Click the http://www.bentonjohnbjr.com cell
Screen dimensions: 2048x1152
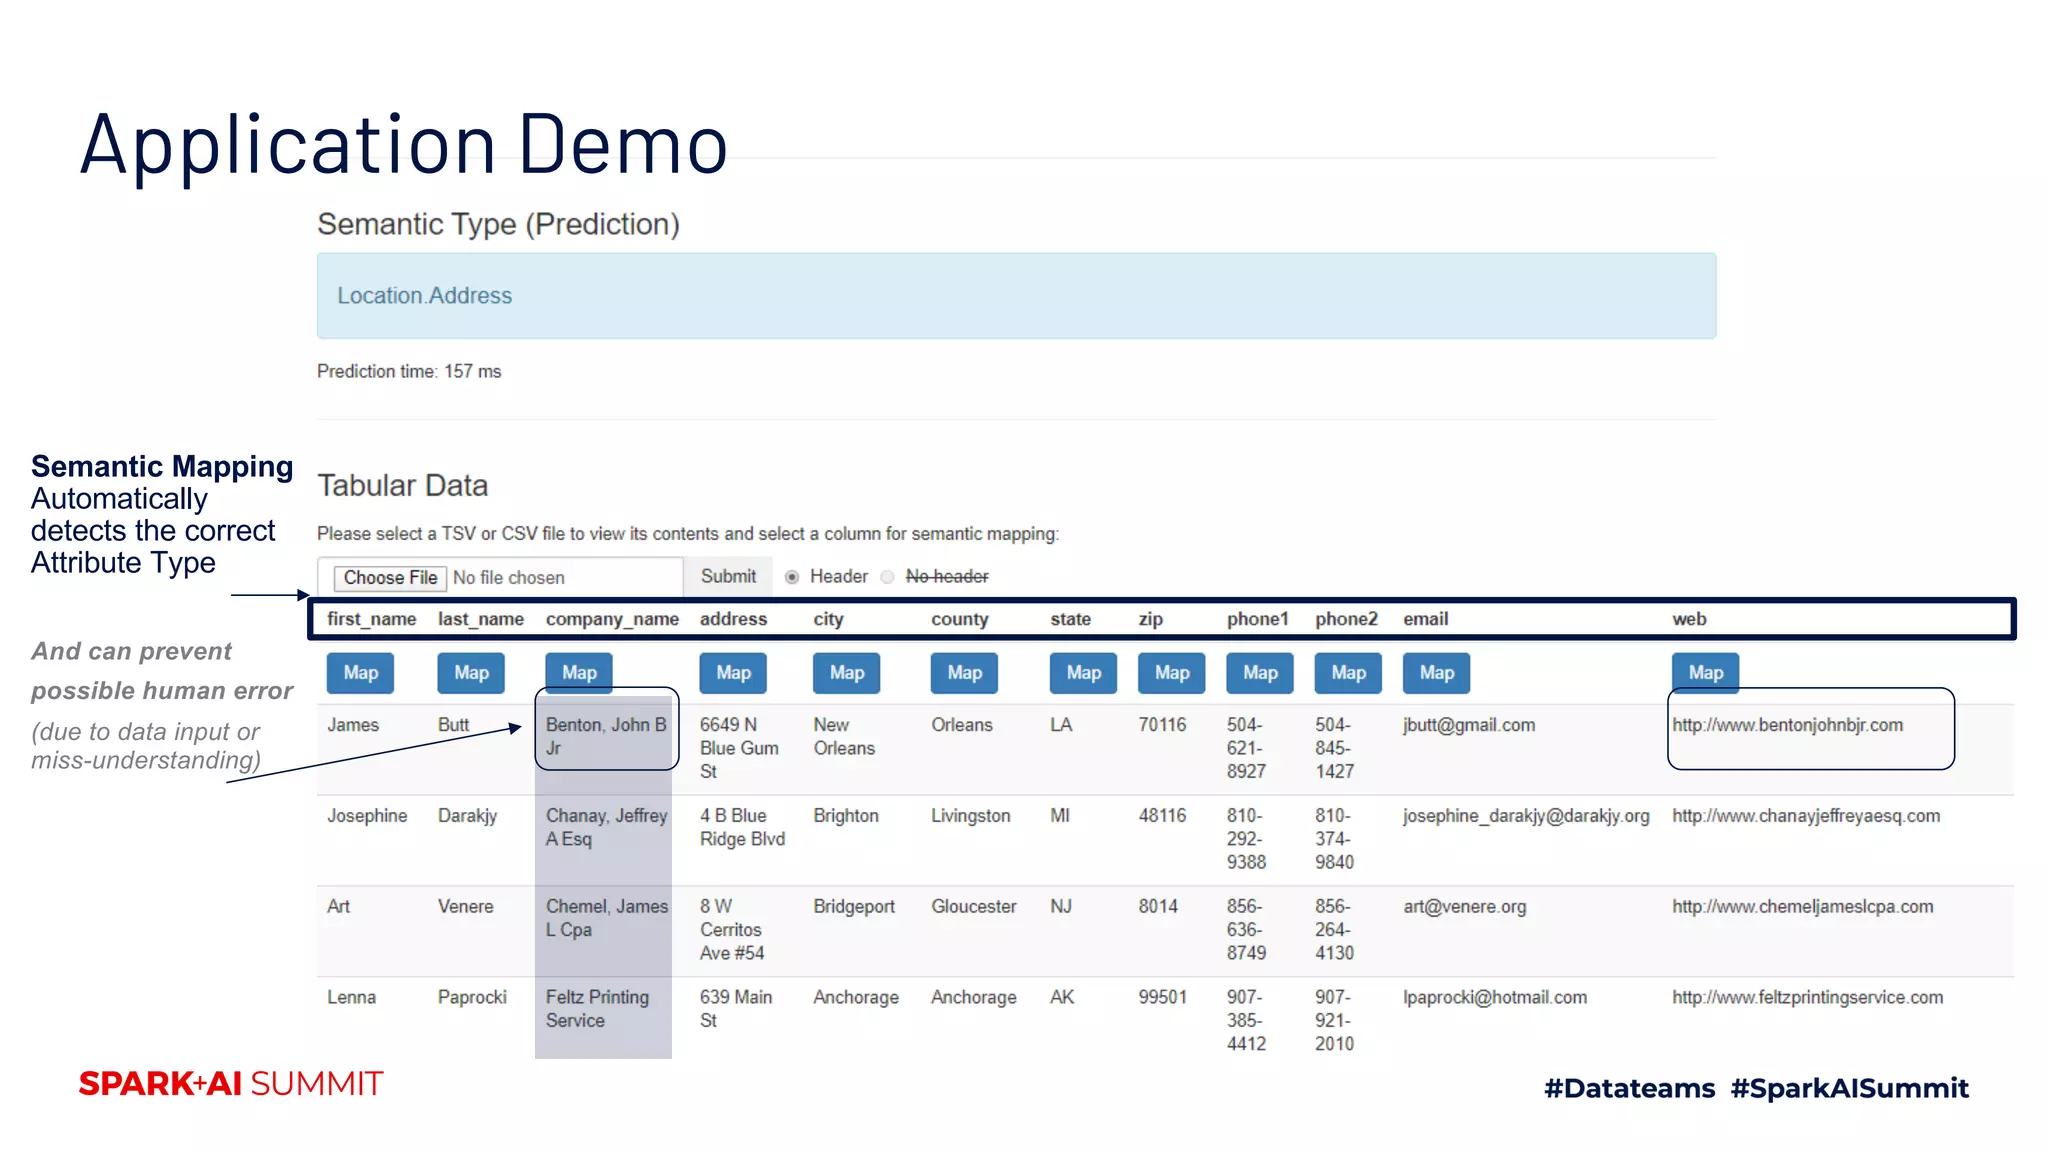coord(1787,725)
